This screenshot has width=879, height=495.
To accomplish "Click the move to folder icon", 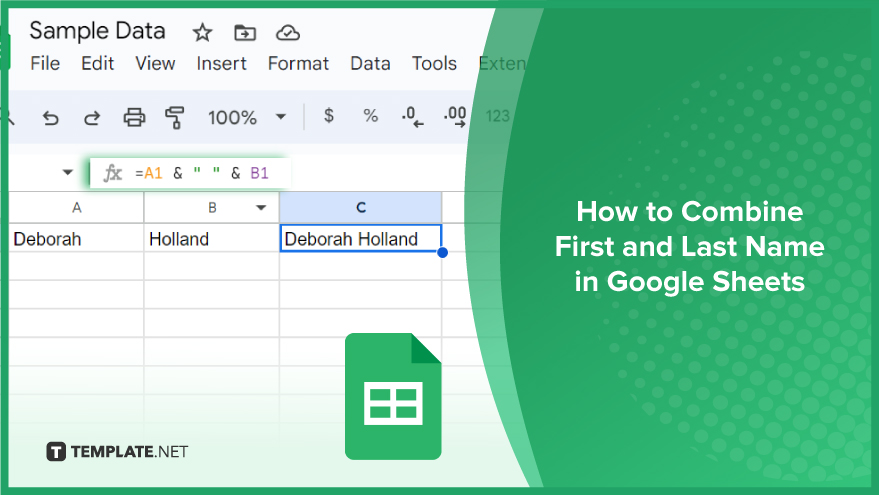I will tap(245, 33).
